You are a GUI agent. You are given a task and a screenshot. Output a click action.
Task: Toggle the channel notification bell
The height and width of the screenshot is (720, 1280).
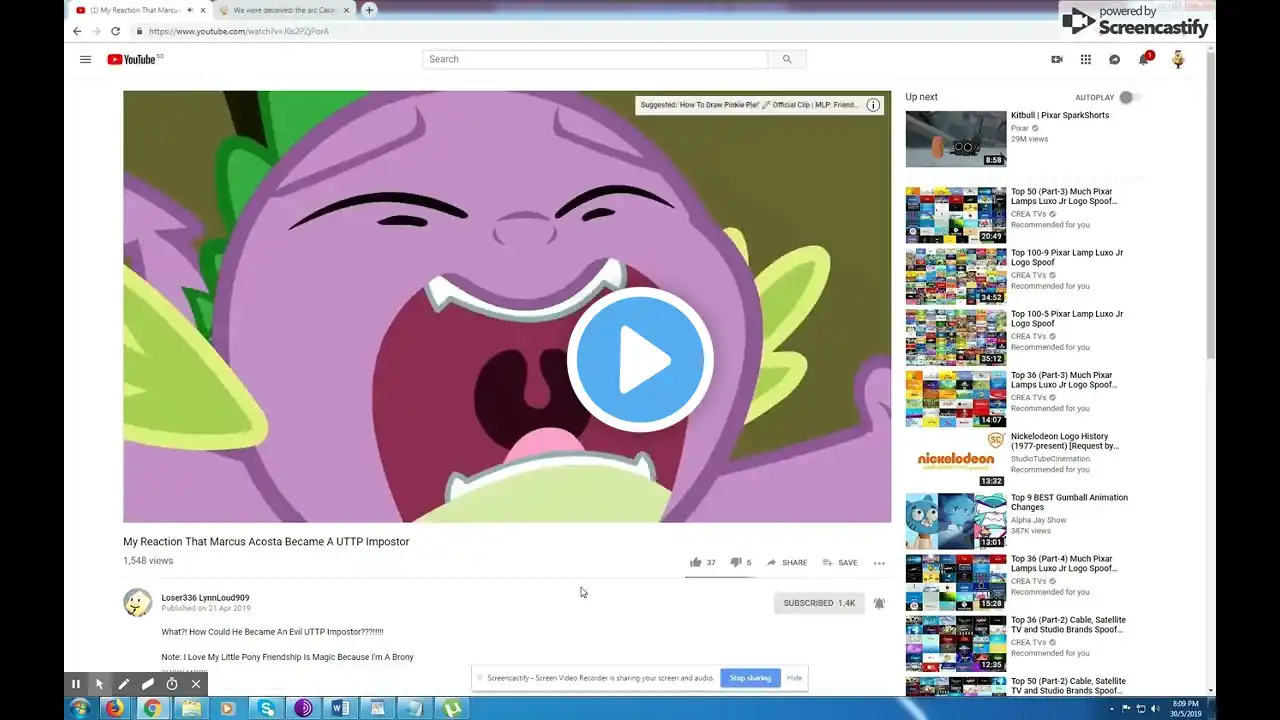(x=879, y=603)
